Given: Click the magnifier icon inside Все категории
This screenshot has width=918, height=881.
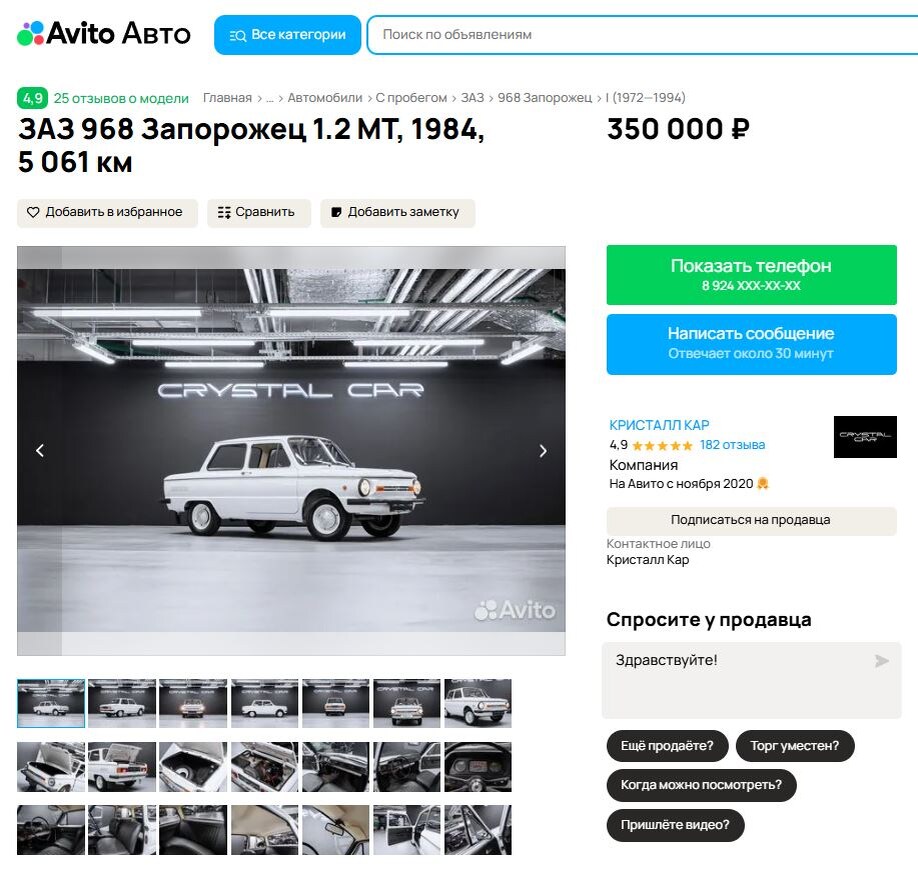Looking at the screenshot, I should click(237, 34).
